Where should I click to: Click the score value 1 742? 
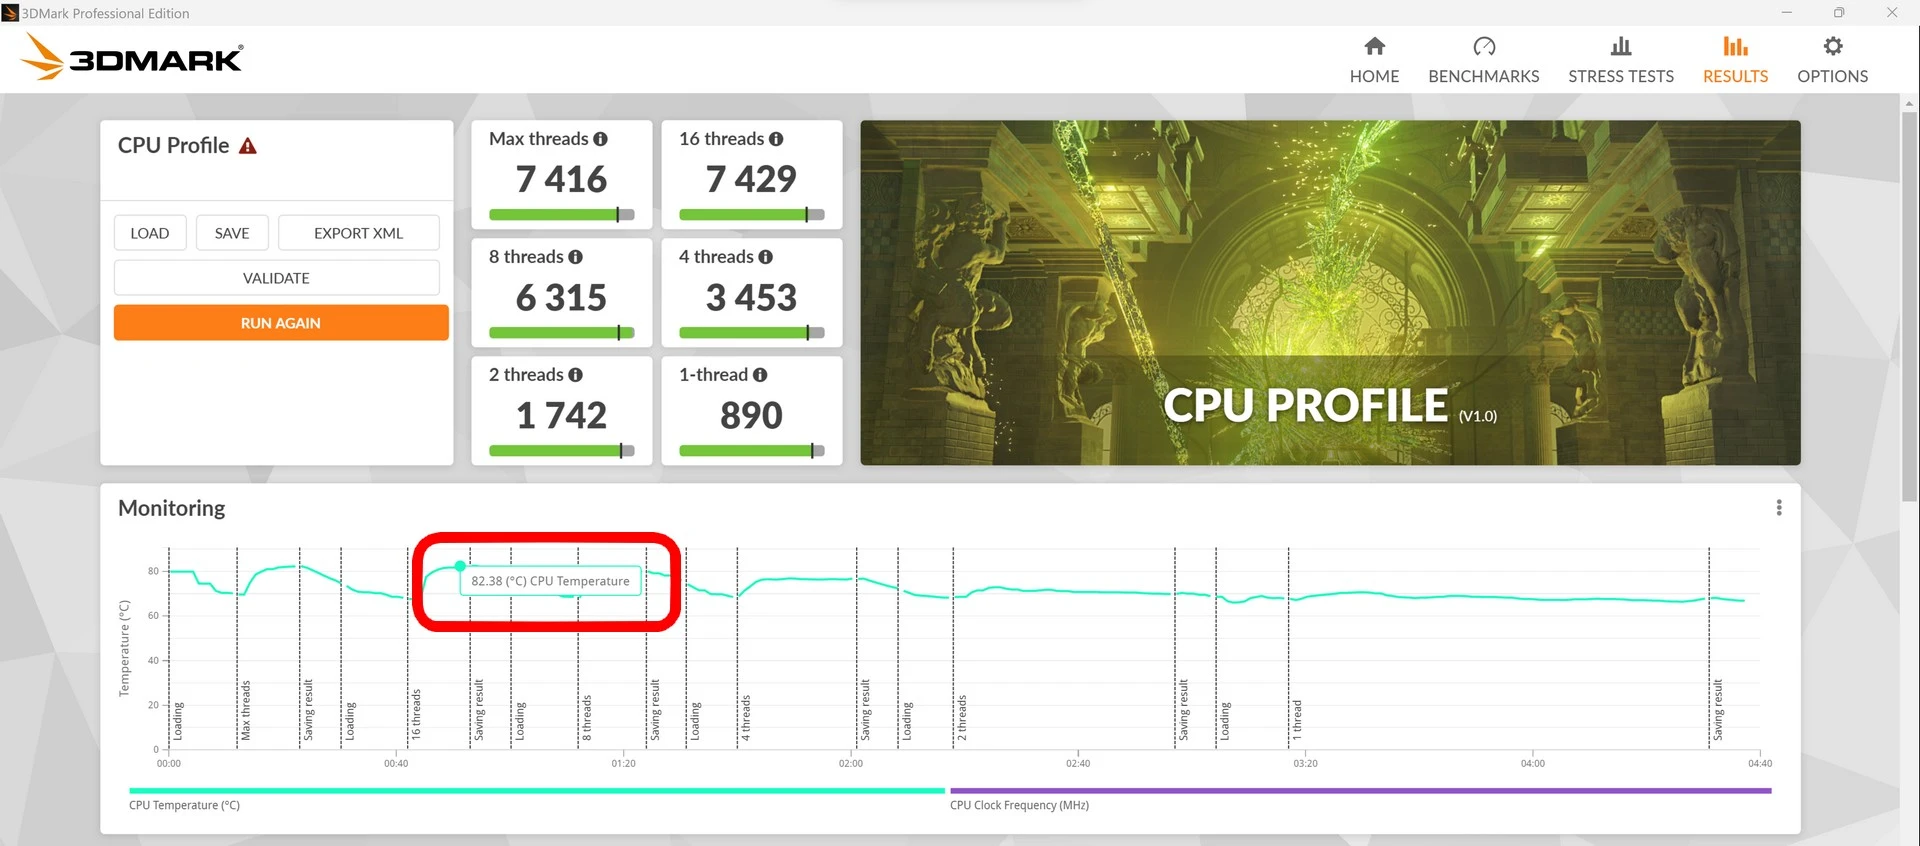(x=561, y=415)
